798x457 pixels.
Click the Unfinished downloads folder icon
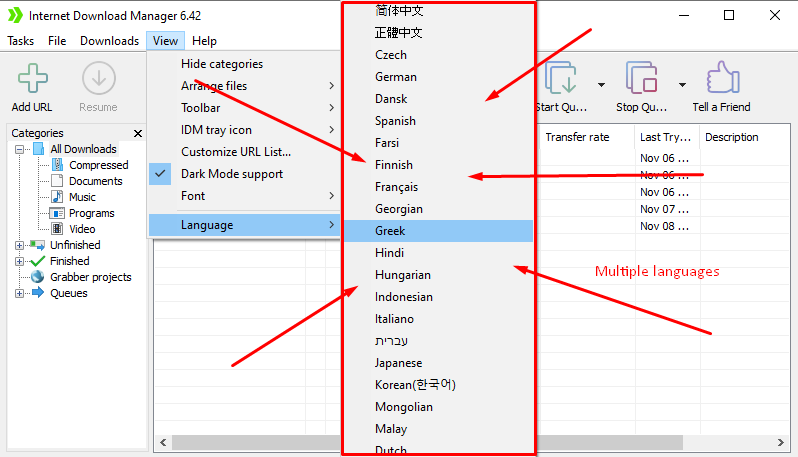37,245
